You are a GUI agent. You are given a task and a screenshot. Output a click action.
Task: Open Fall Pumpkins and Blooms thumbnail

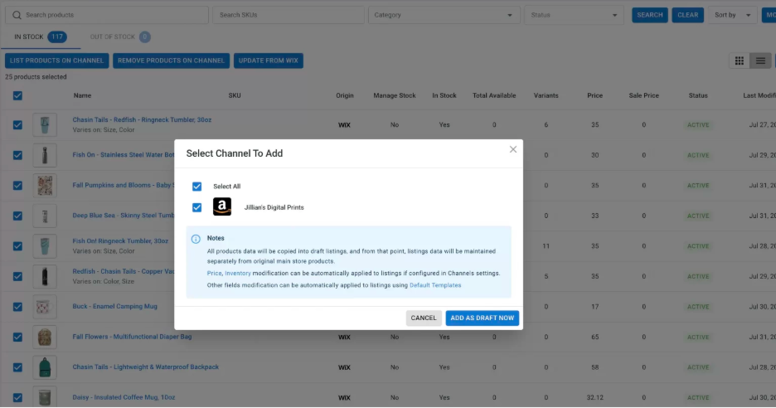pyautogui.click(x=45, y=185)
